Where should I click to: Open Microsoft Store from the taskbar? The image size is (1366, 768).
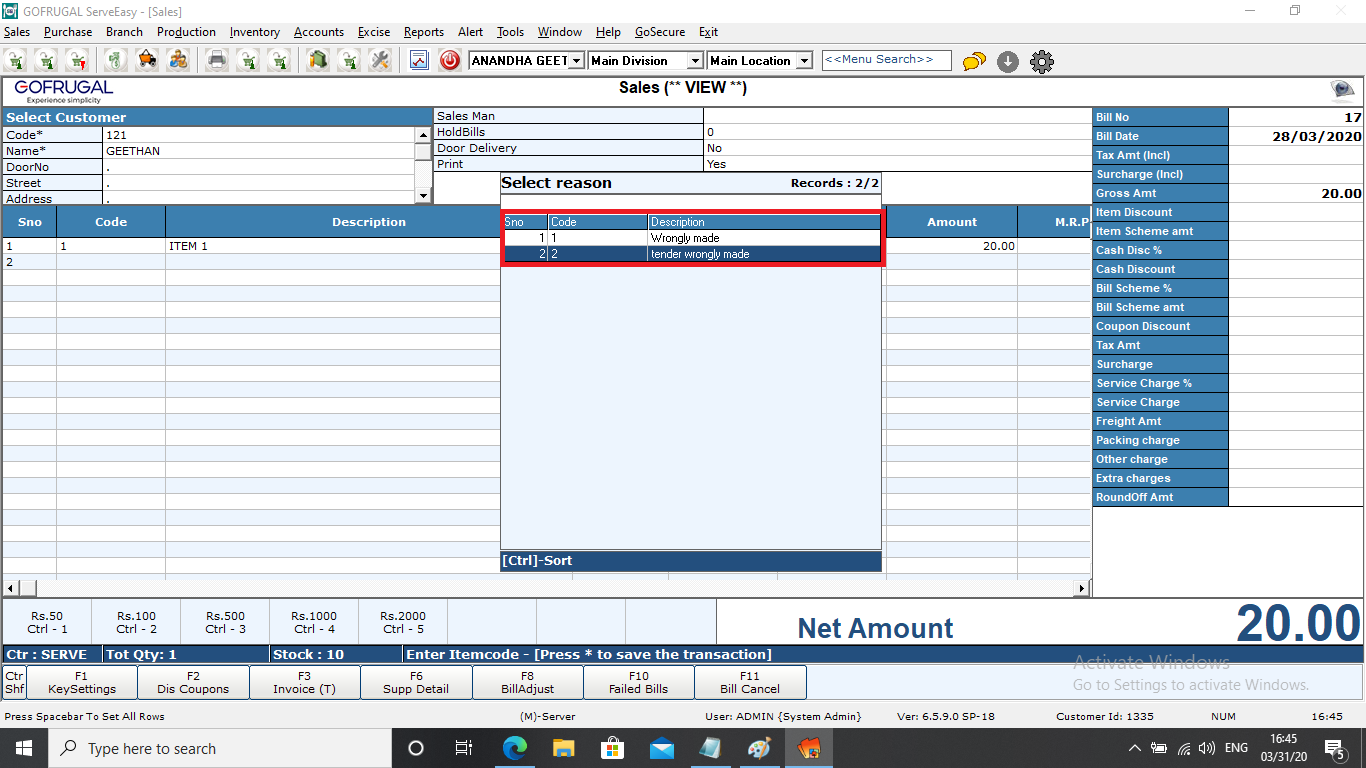[x=613, y=748]
